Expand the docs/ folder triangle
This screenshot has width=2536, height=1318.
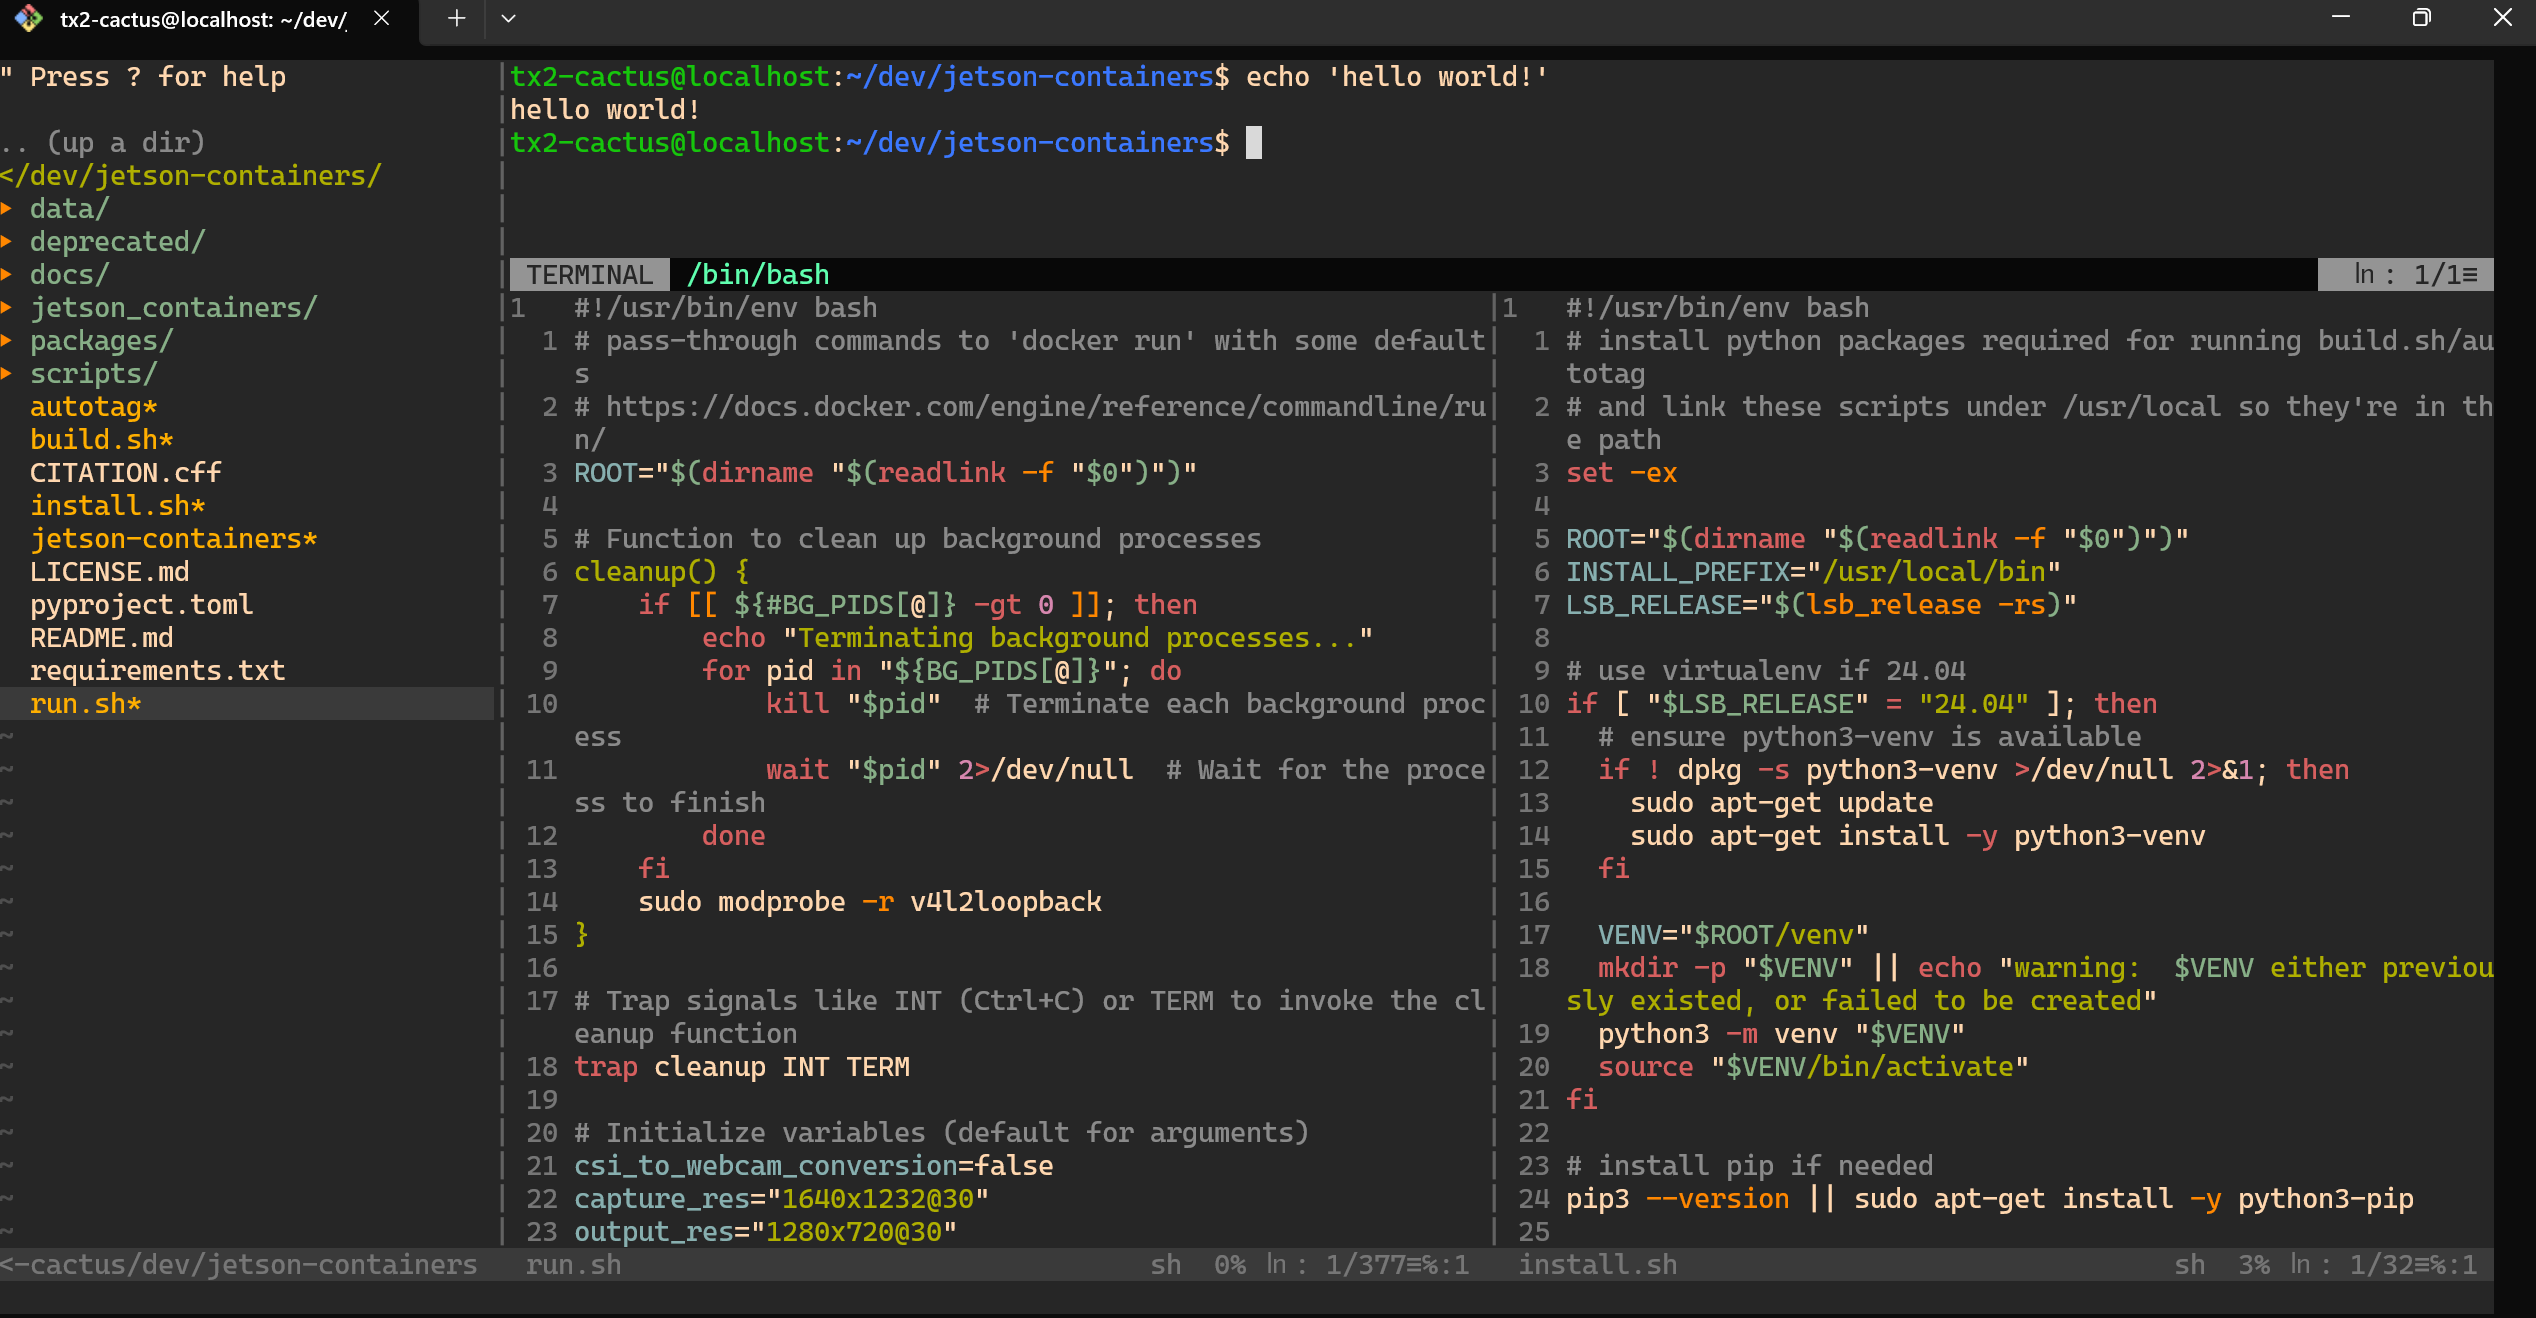click(x=7, y=275)
